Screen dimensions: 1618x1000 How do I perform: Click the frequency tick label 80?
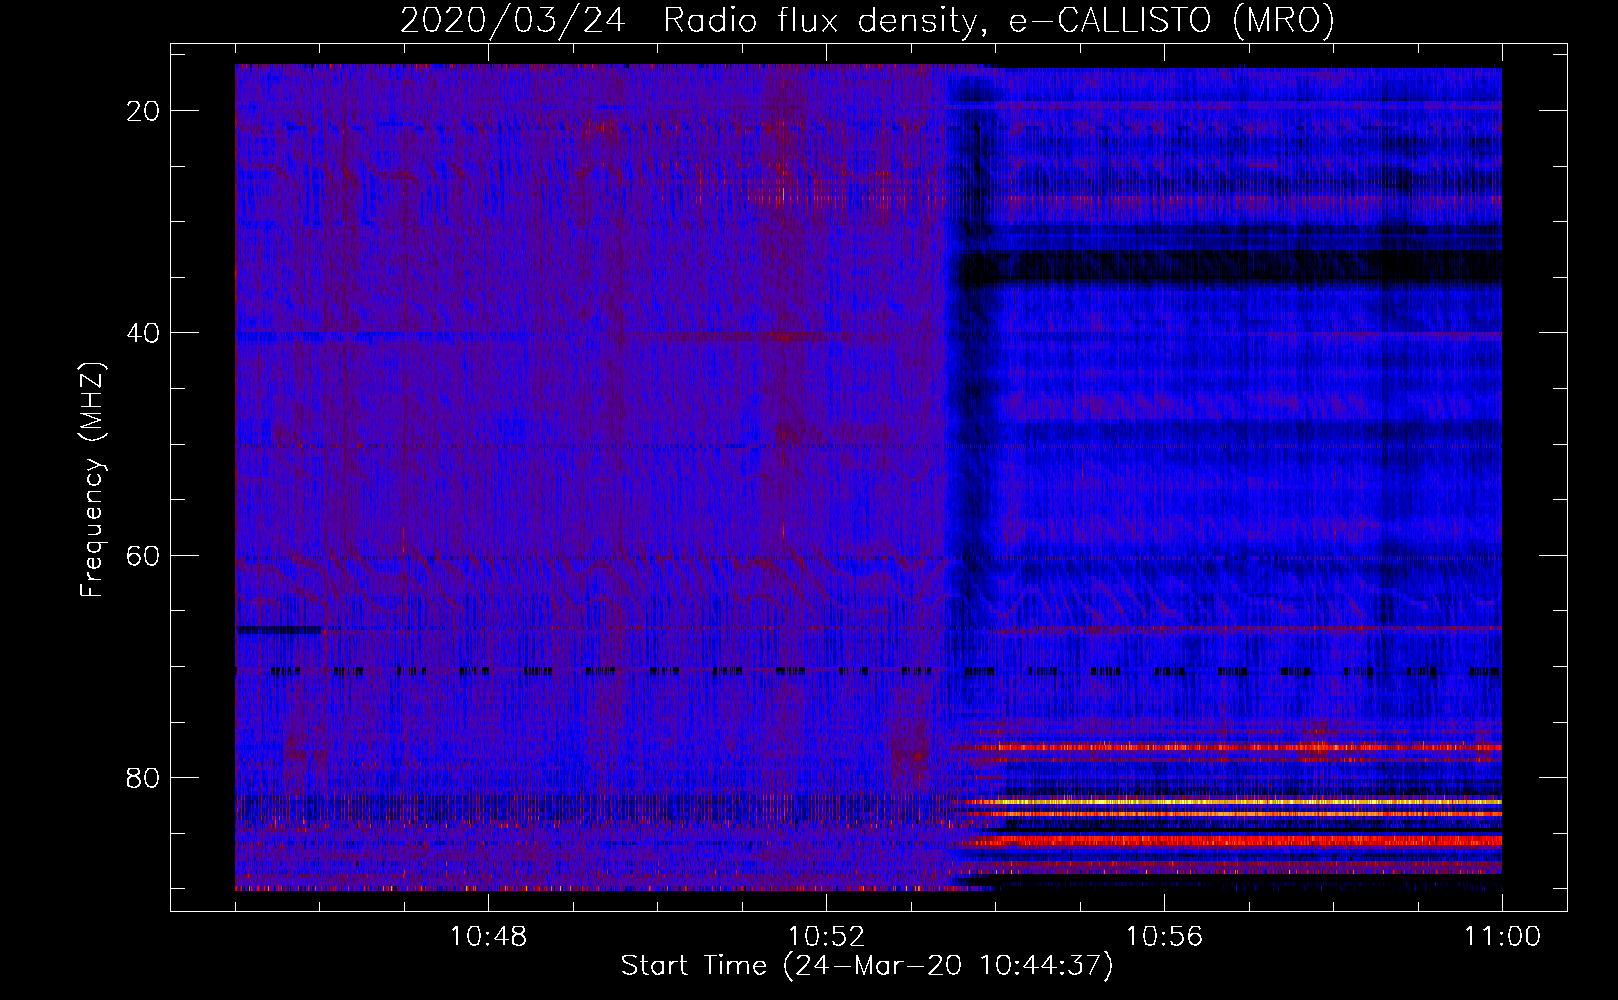[x=143, y=778]
